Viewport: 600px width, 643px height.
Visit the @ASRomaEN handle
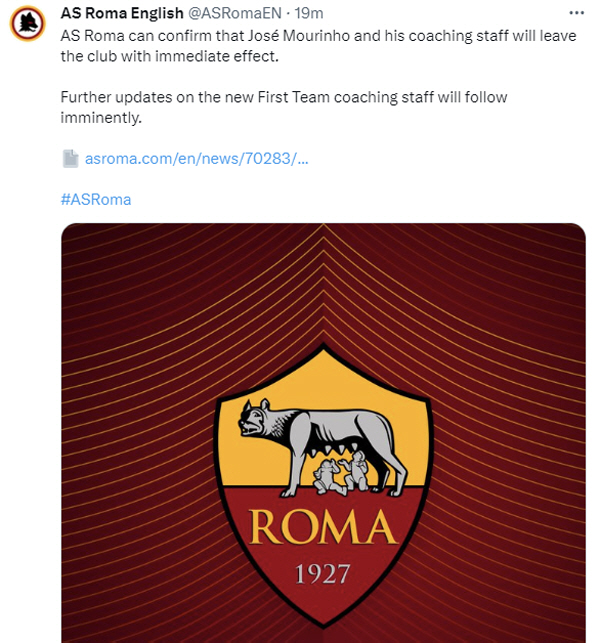[x=235, y=13]
